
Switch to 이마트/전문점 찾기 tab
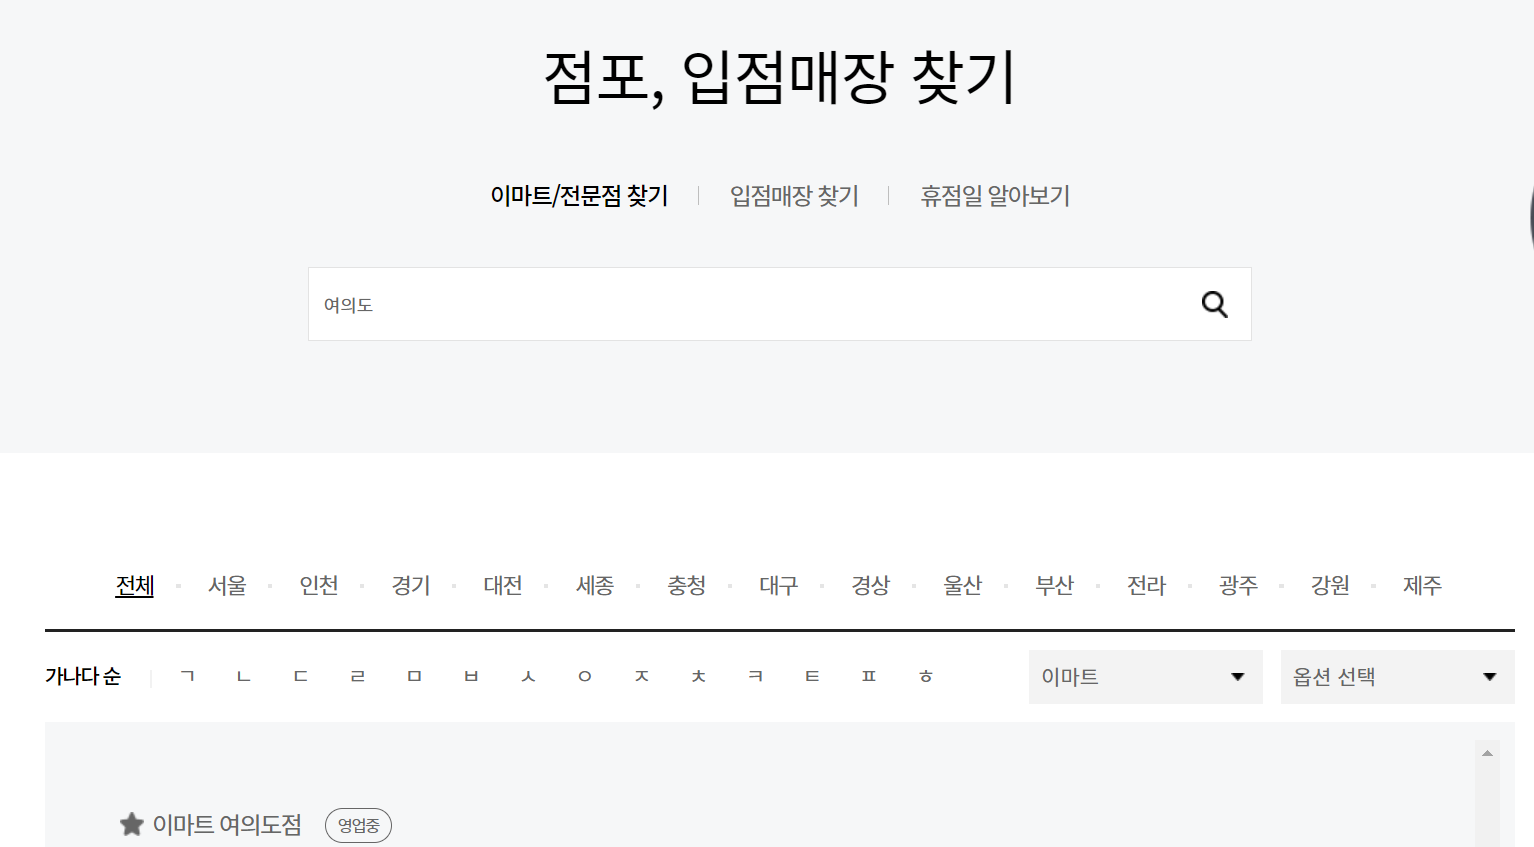tap(579, 196)
